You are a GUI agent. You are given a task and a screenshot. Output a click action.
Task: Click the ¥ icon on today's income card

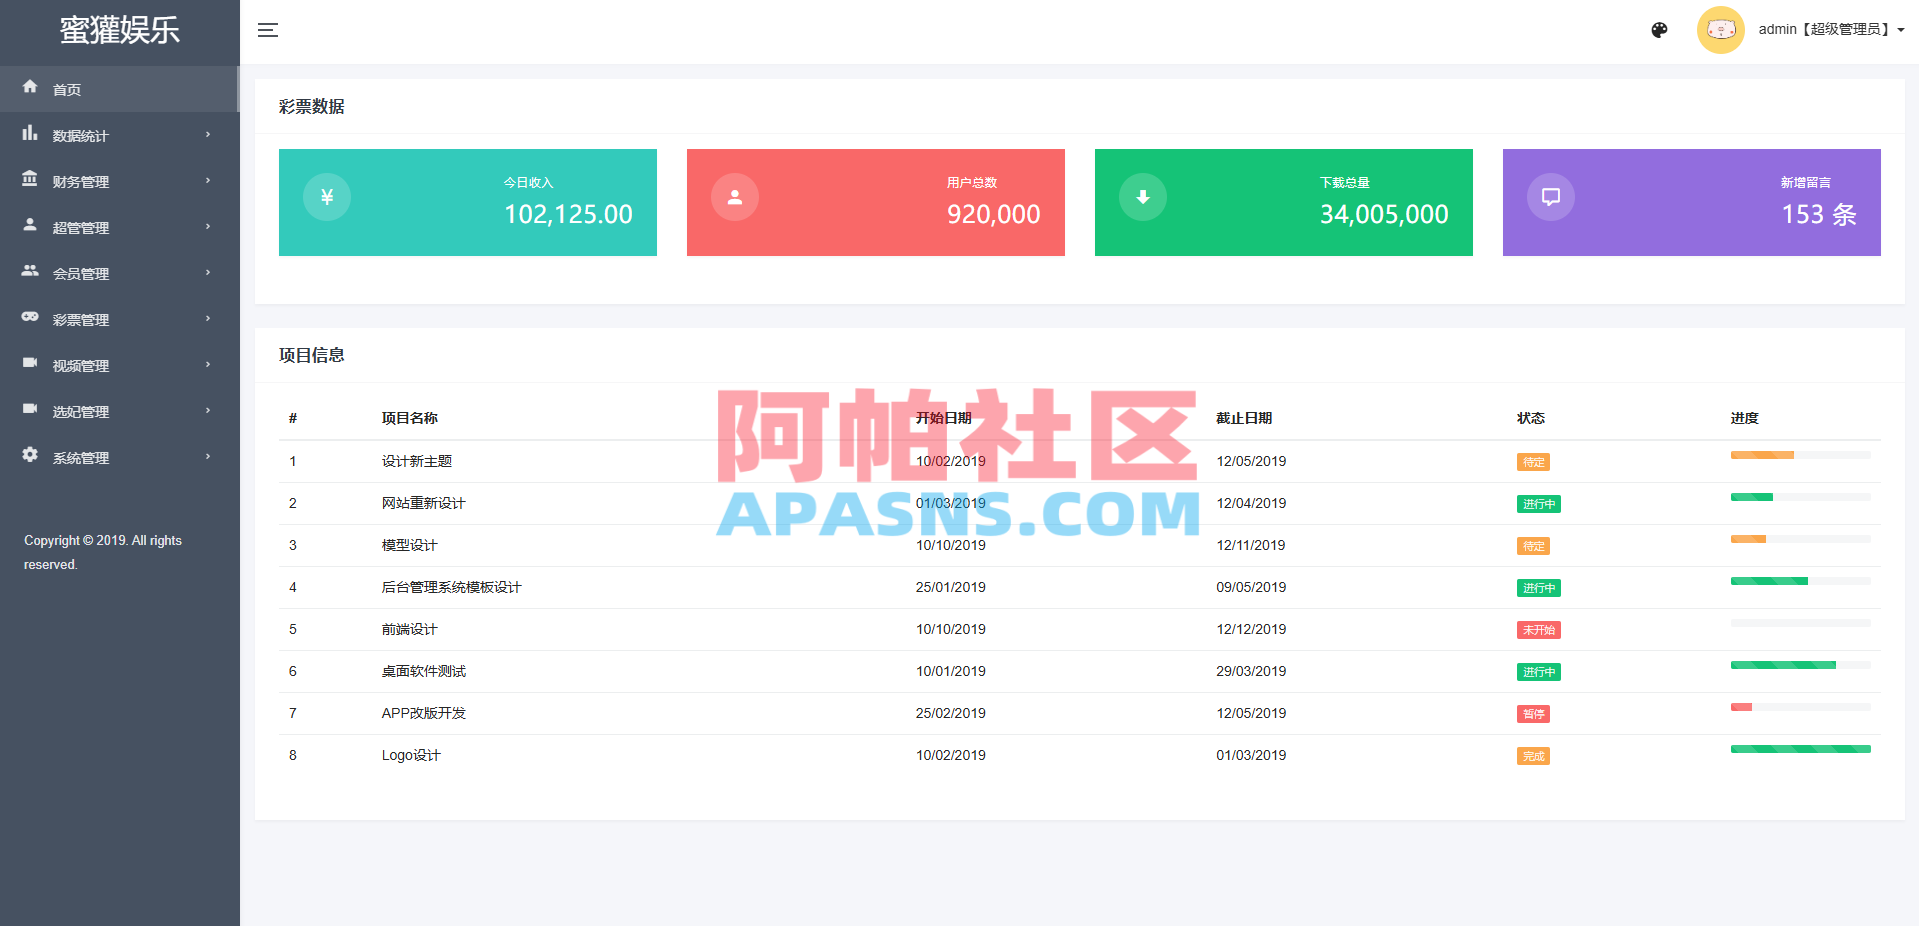[326, 197]
